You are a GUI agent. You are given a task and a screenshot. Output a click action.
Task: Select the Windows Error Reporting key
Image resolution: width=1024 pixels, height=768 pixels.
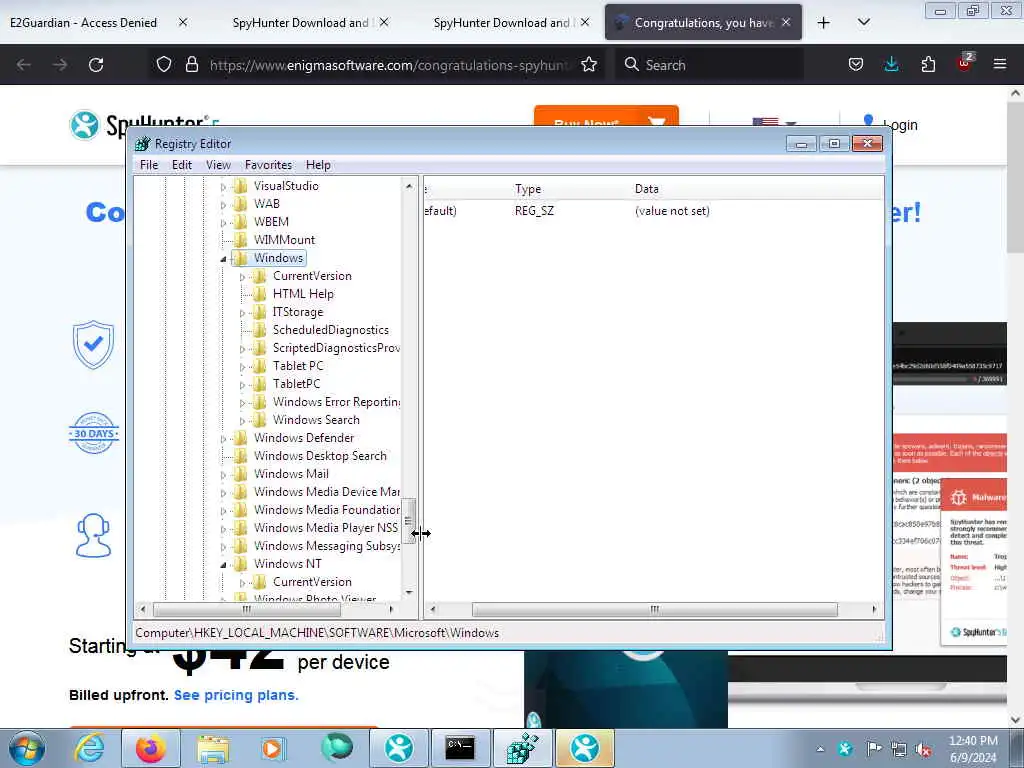click(336, 402)
